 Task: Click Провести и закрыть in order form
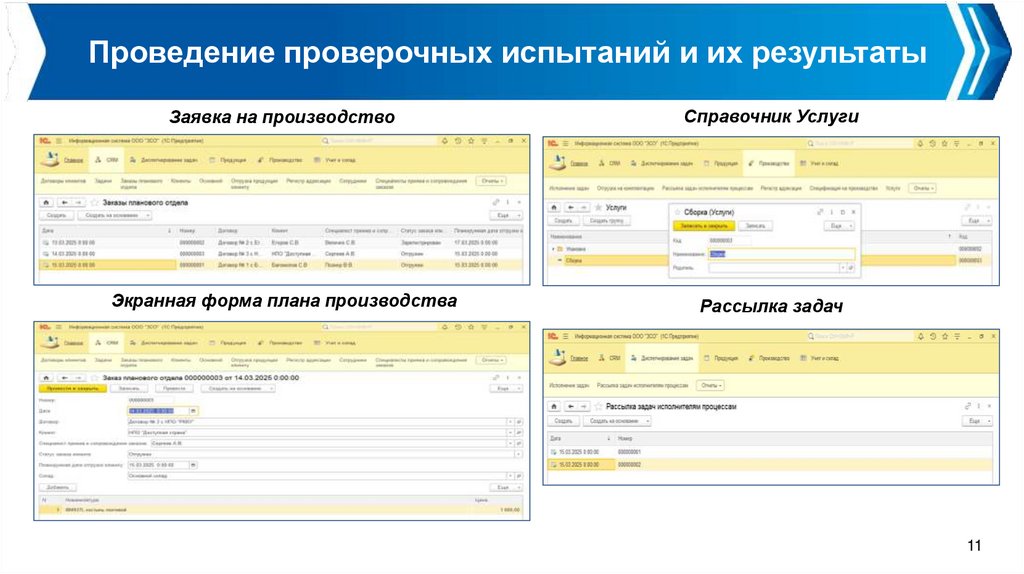pyautogui.click(x=72, y=389)
